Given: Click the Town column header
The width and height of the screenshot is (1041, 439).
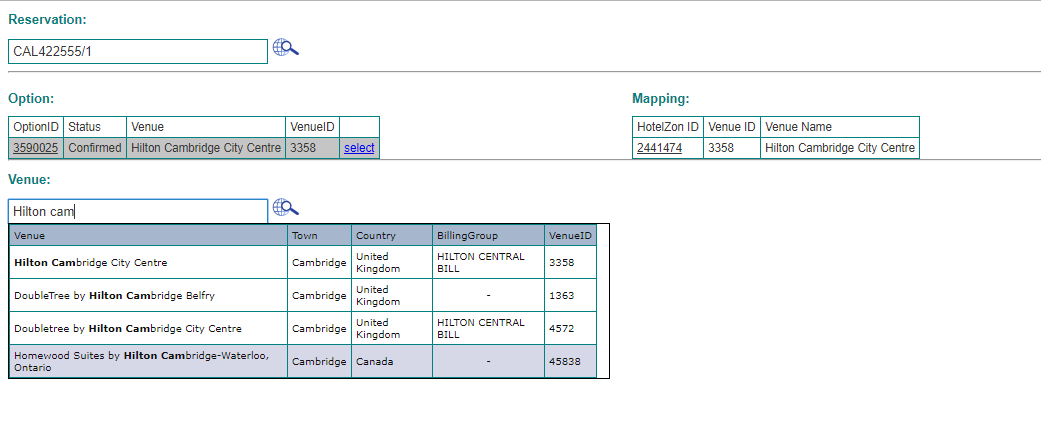Looking at the screenshot, I should click(x=320, y=236).
